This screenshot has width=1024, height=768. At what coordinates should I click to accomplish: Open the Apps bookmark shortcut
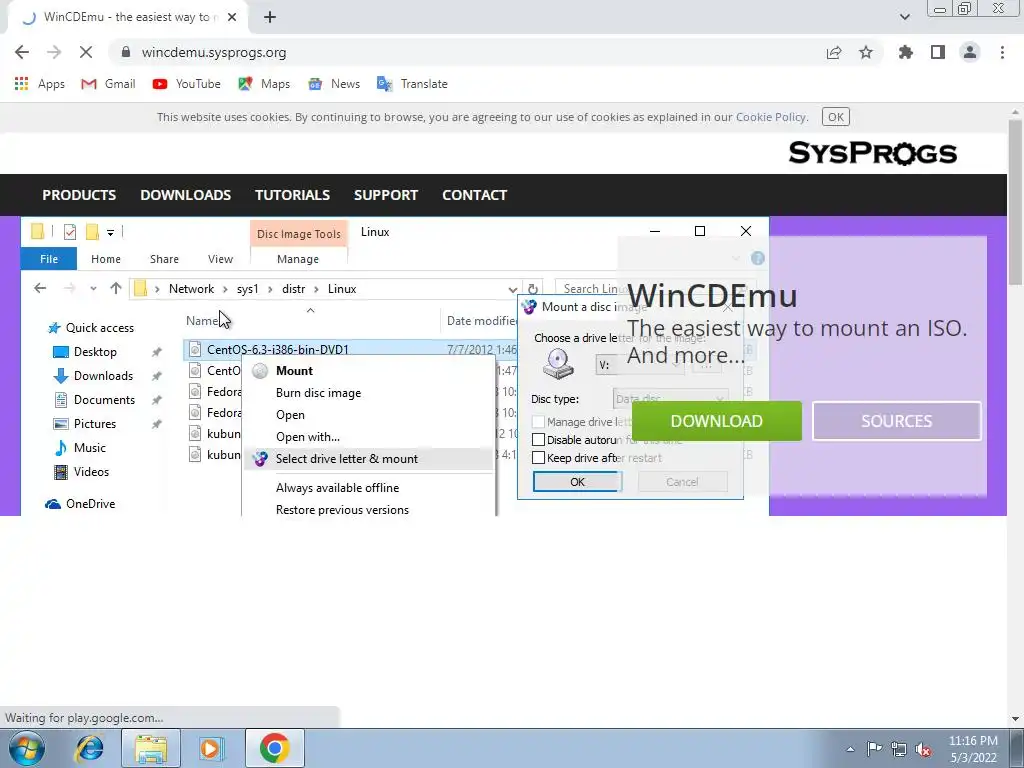[39, 84]
